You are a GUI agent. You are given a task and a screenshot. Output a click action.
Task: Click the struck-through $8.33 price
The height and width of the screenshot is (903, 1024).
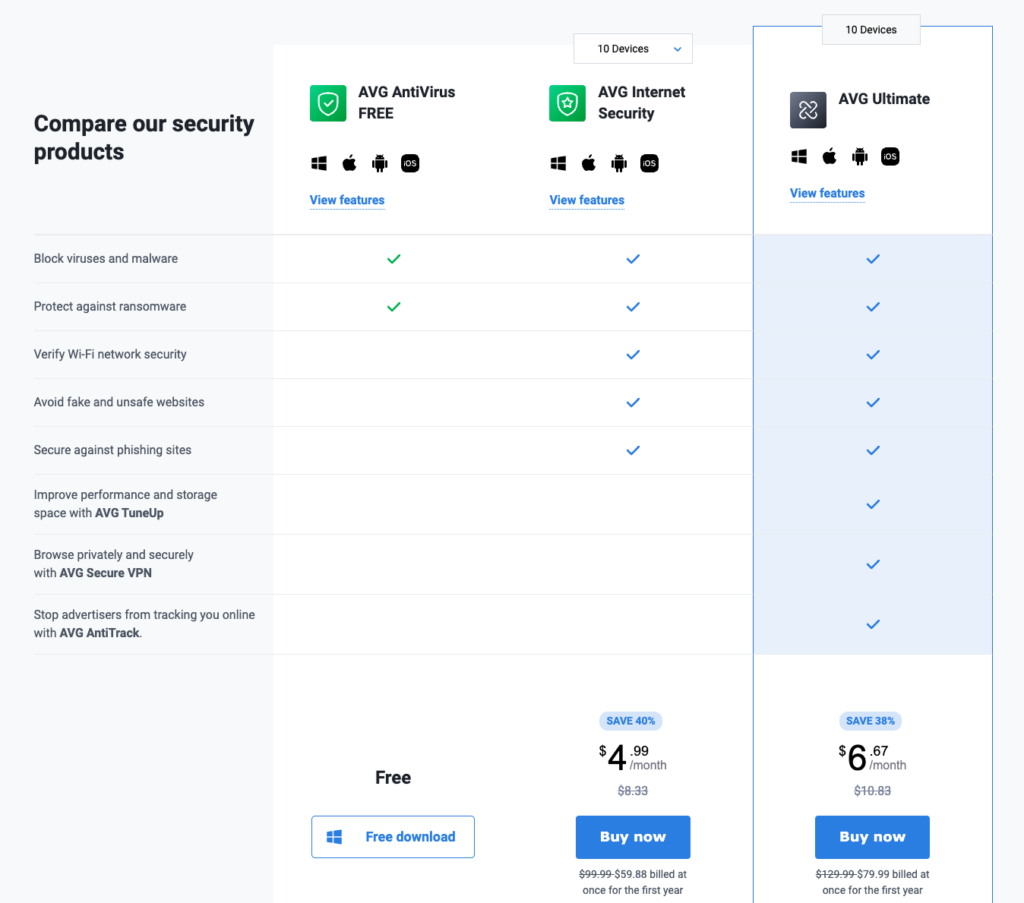(x=633, y=791)
